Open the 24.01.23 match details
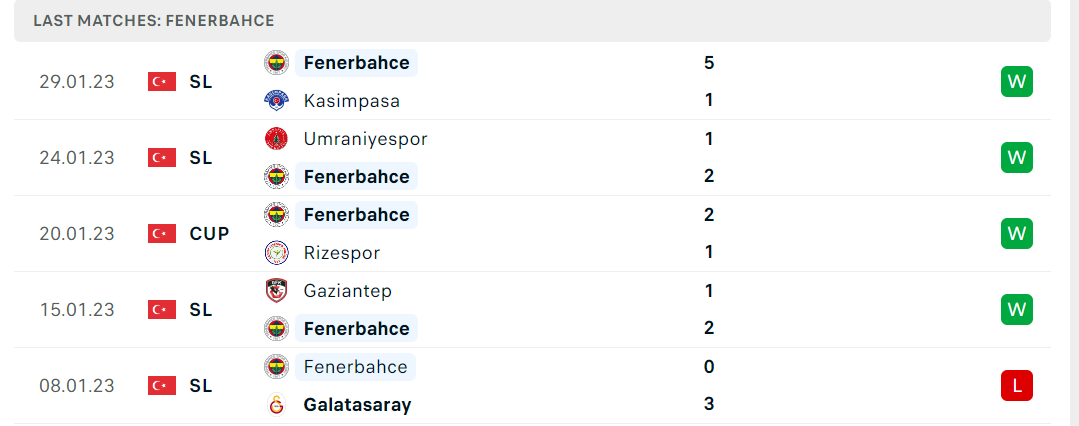The width and height of the screenshot is (1079, 426). coord(533,158)
